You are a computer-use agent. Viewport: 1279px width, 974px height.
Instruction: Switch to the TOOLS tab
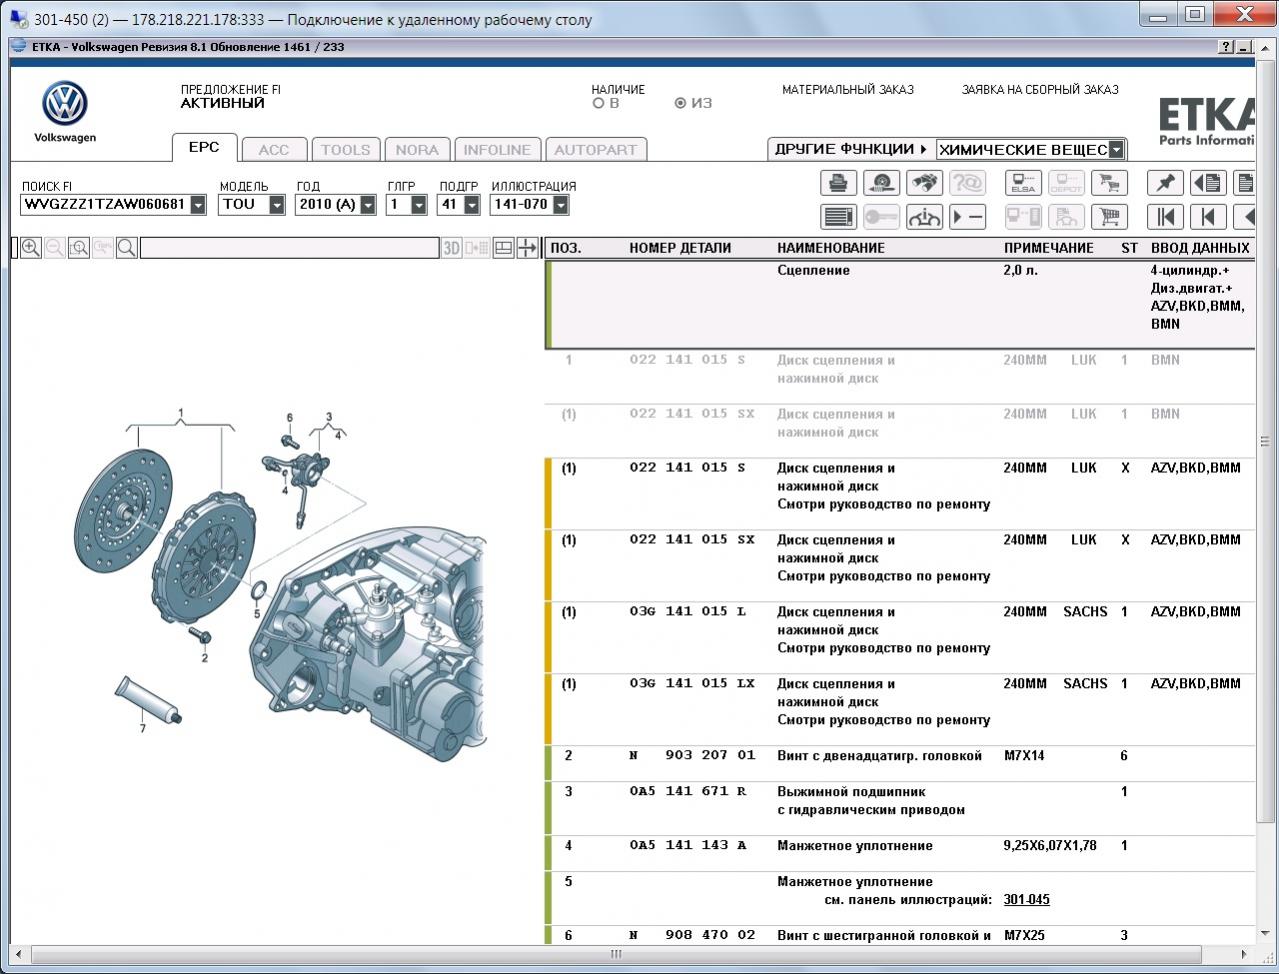[x=345, y=150]
